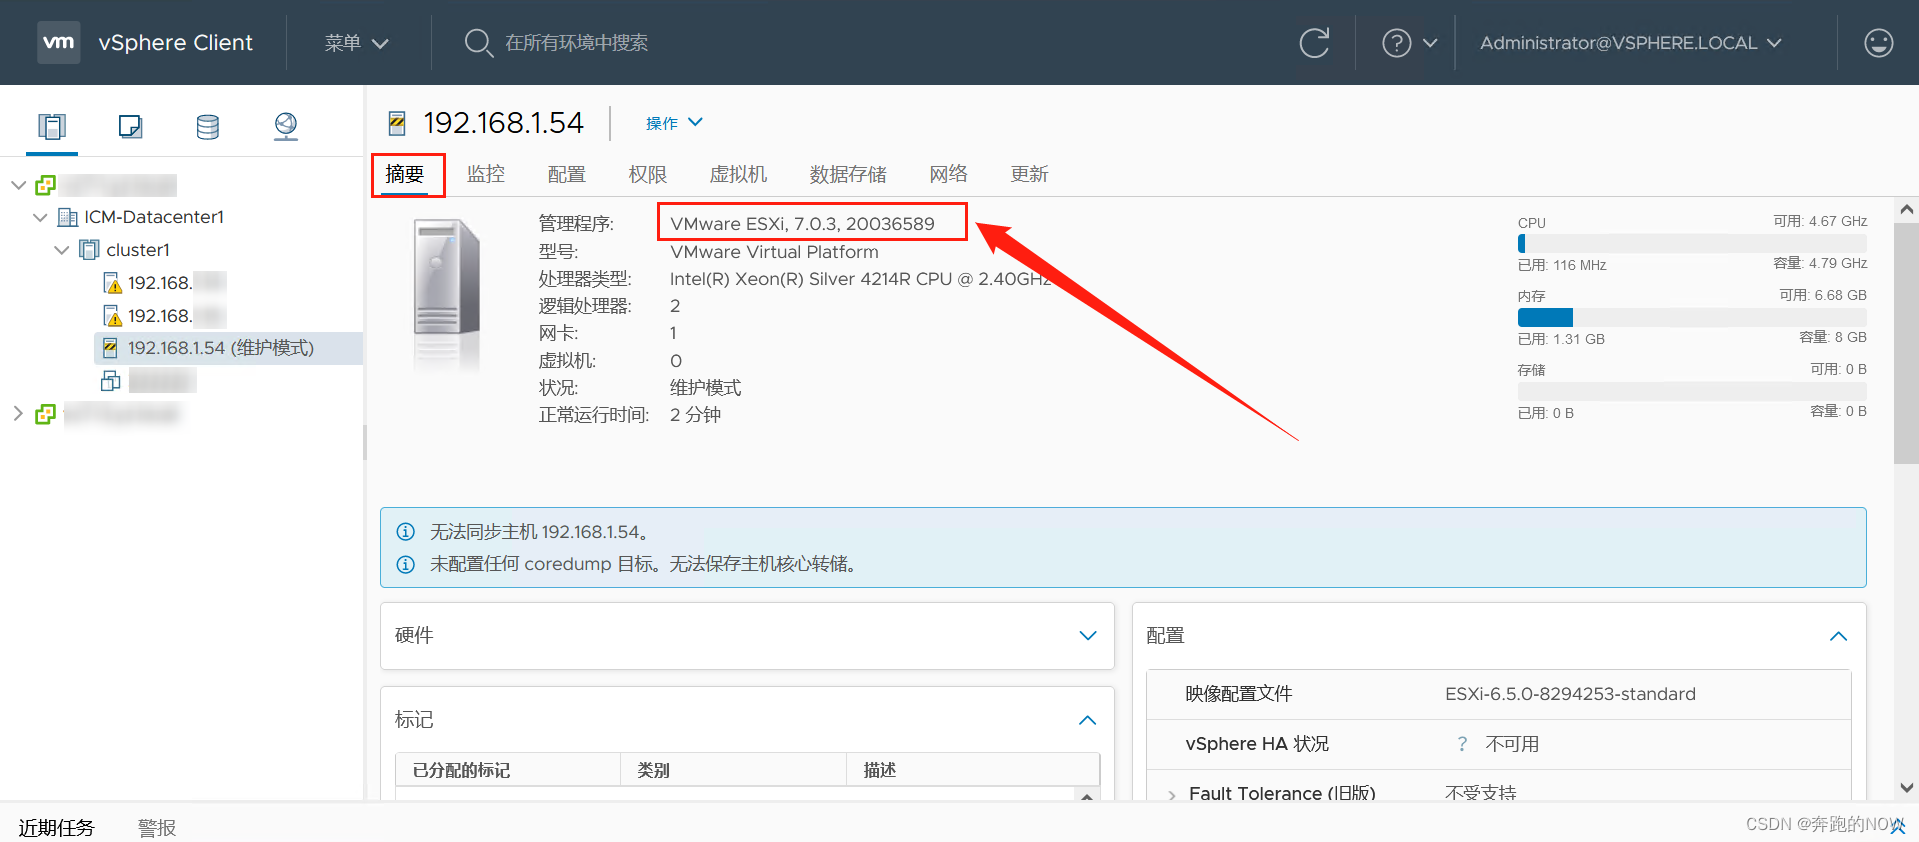
Task: Refresh using the circular arrow icon
Action: tap(1314, 43)
